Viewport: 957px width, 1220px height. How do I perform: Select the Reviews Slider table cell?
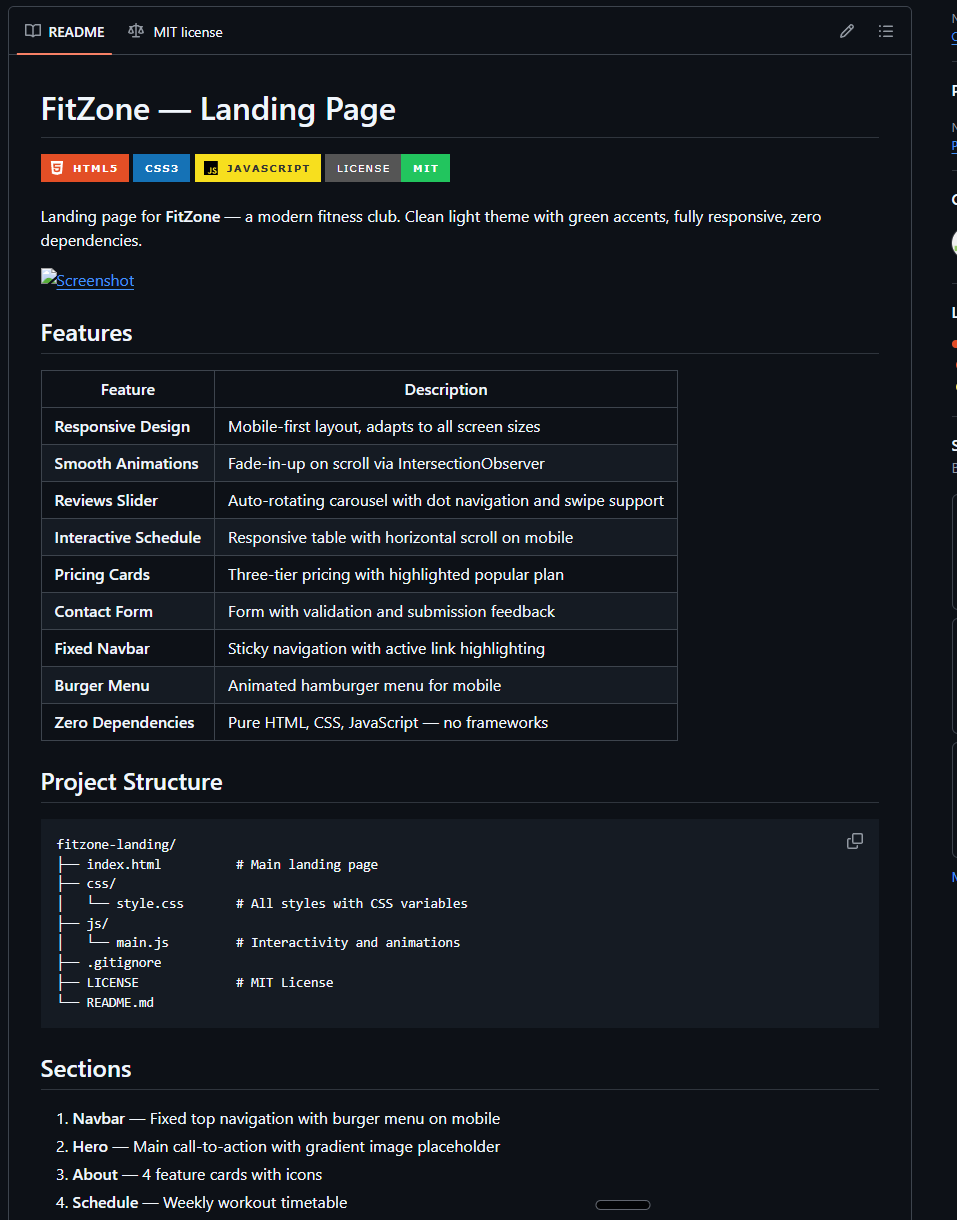(x=106, y=500)
